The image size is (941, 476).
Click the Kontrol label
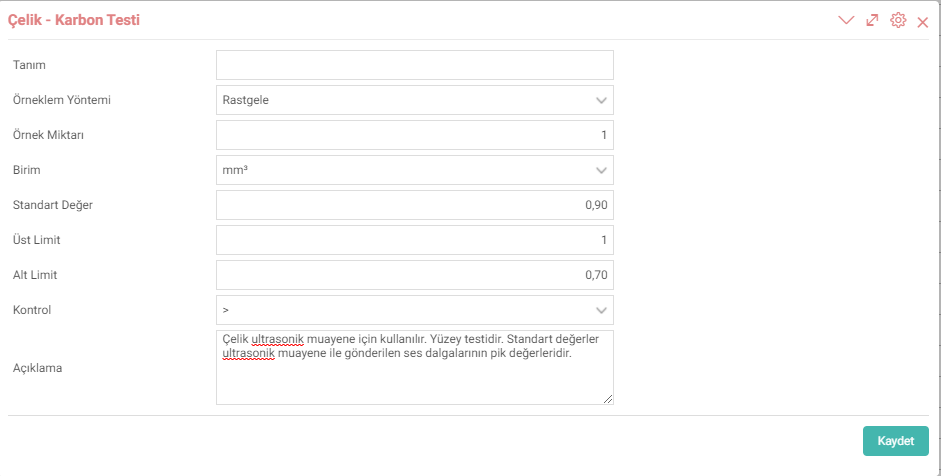click(32, 310)
